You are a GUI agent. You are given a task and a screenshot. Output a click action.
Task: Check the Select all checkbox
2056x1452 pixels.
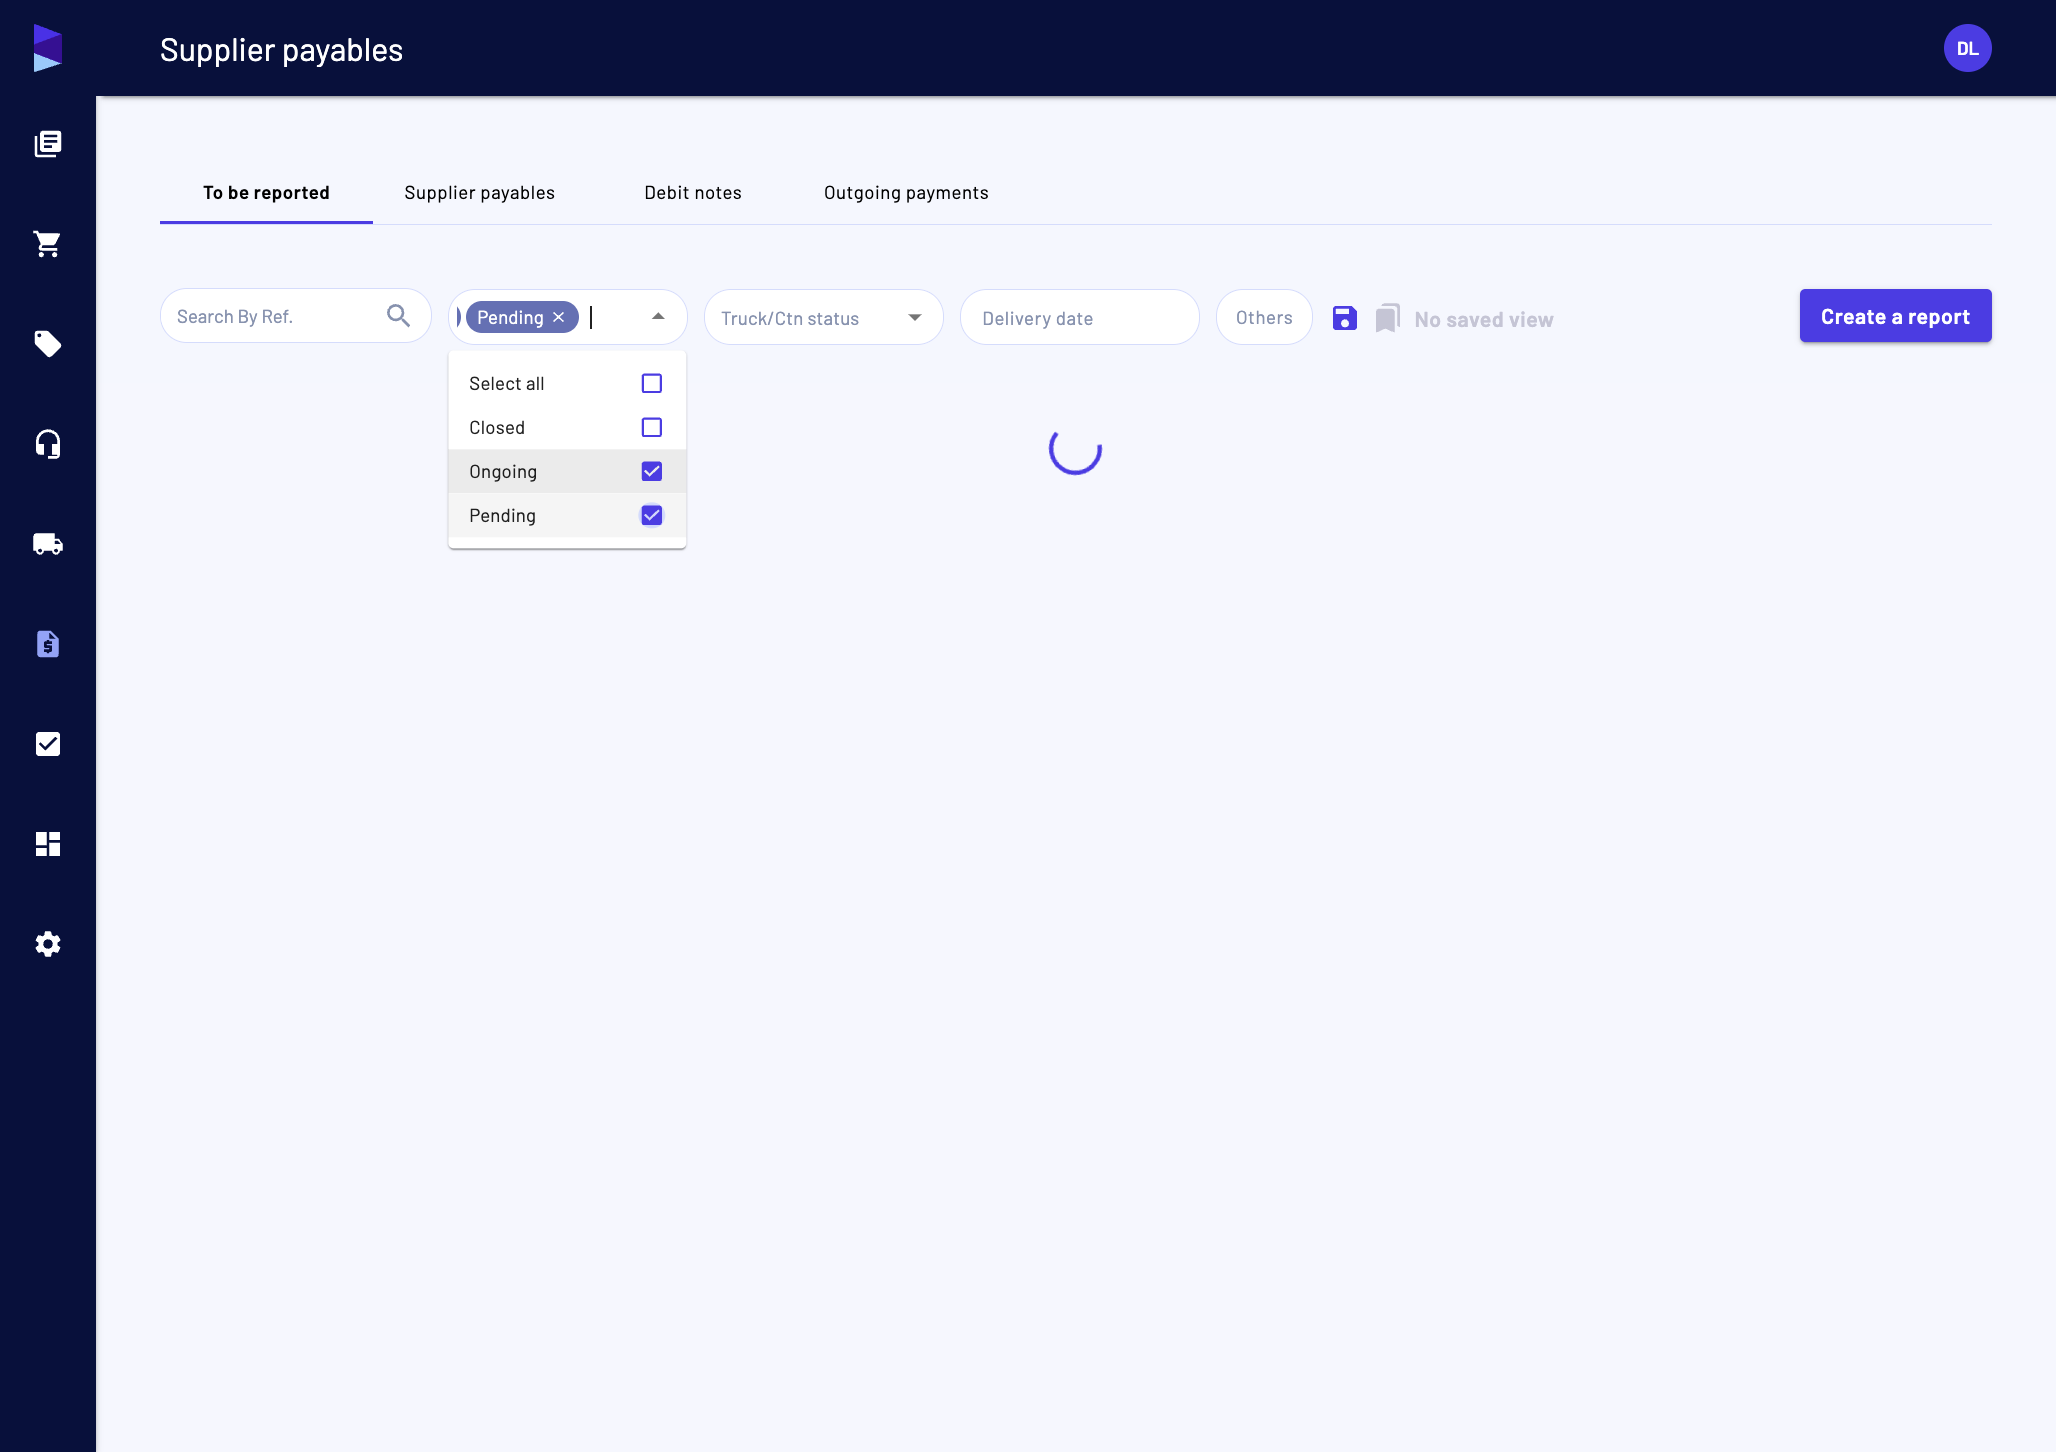[x=652, y=384]
